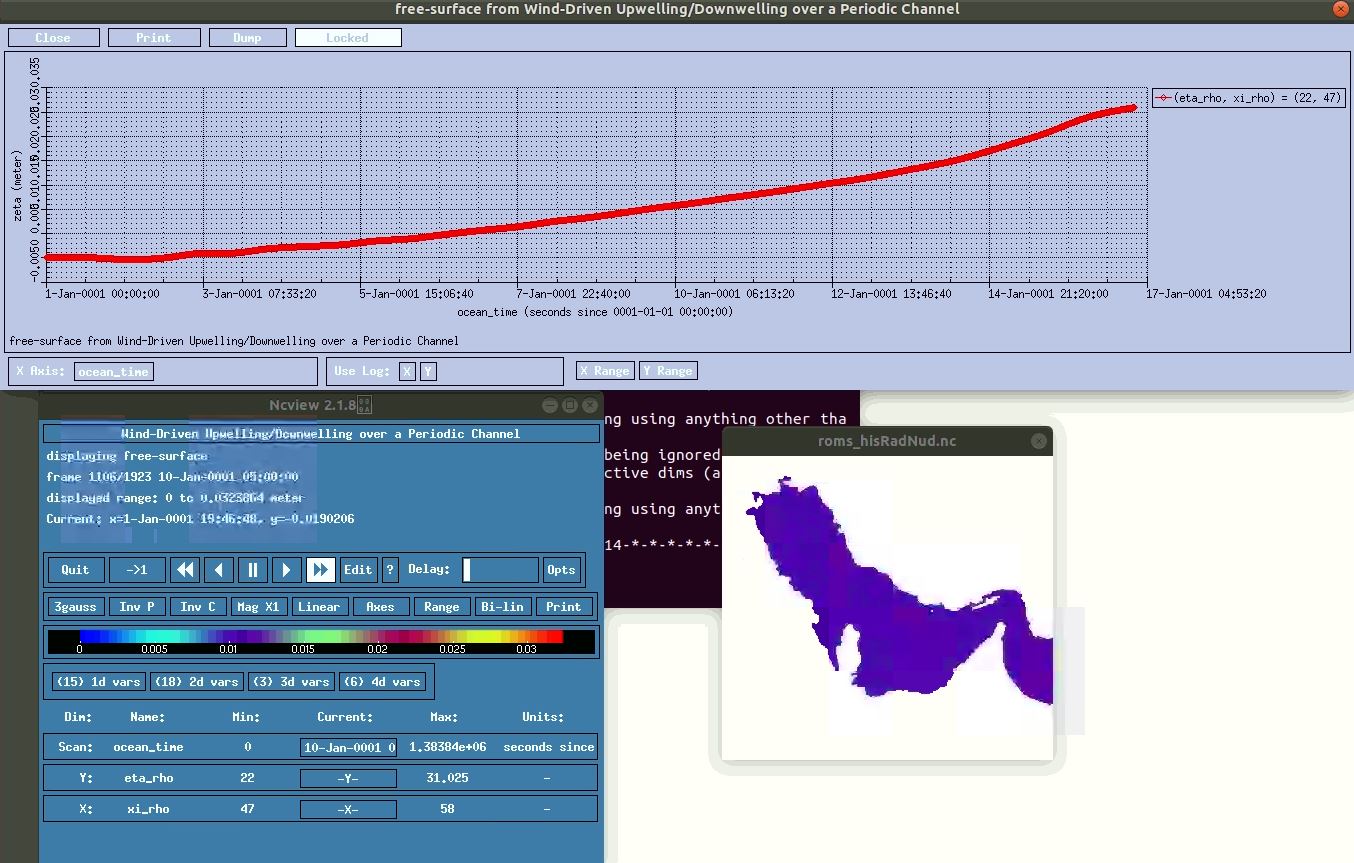This screenshot has width=1354, height=863.
Task: Open the (15) 1d vars menu
Action: 98,682
